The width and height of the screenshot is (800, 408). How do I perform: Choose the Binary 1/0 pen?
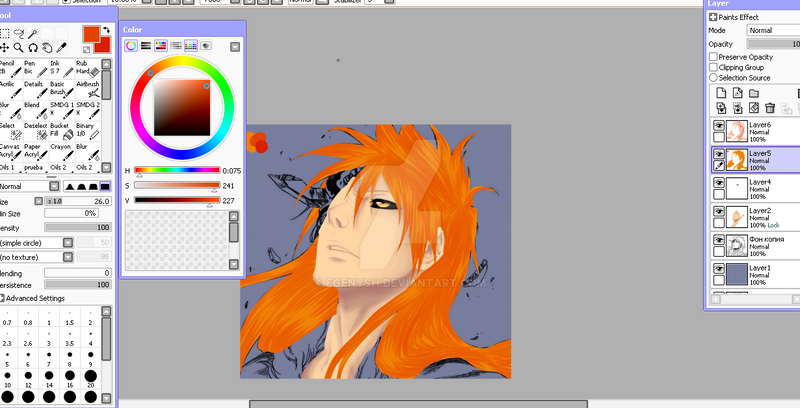tap(88, 131)
